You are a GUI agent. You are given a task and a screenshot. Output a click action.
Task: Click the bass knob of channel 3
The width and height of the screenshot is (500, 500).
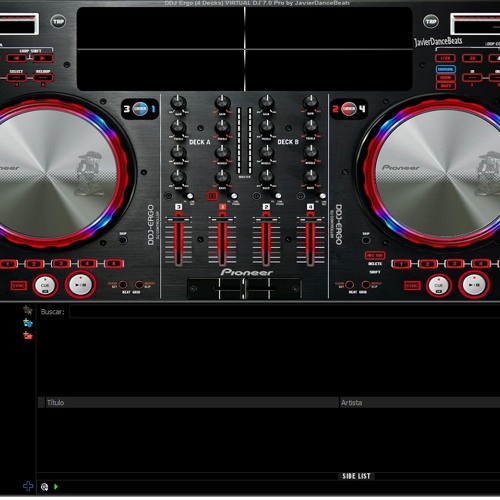click(178, 177)
